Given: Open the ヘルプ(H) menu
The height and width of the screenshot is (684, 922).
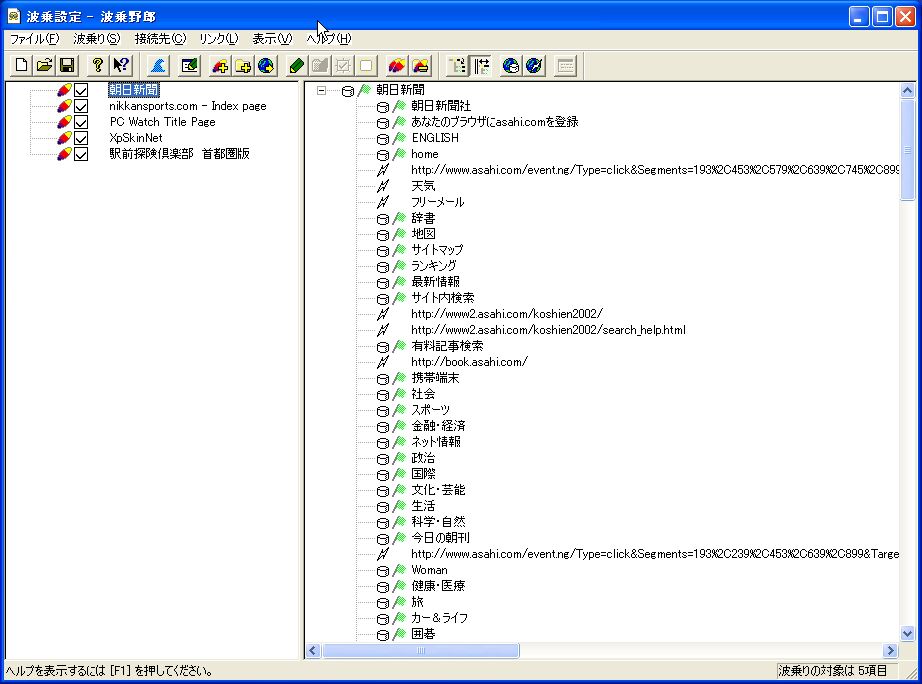Looking at the screenshot, I should (329, 39).
